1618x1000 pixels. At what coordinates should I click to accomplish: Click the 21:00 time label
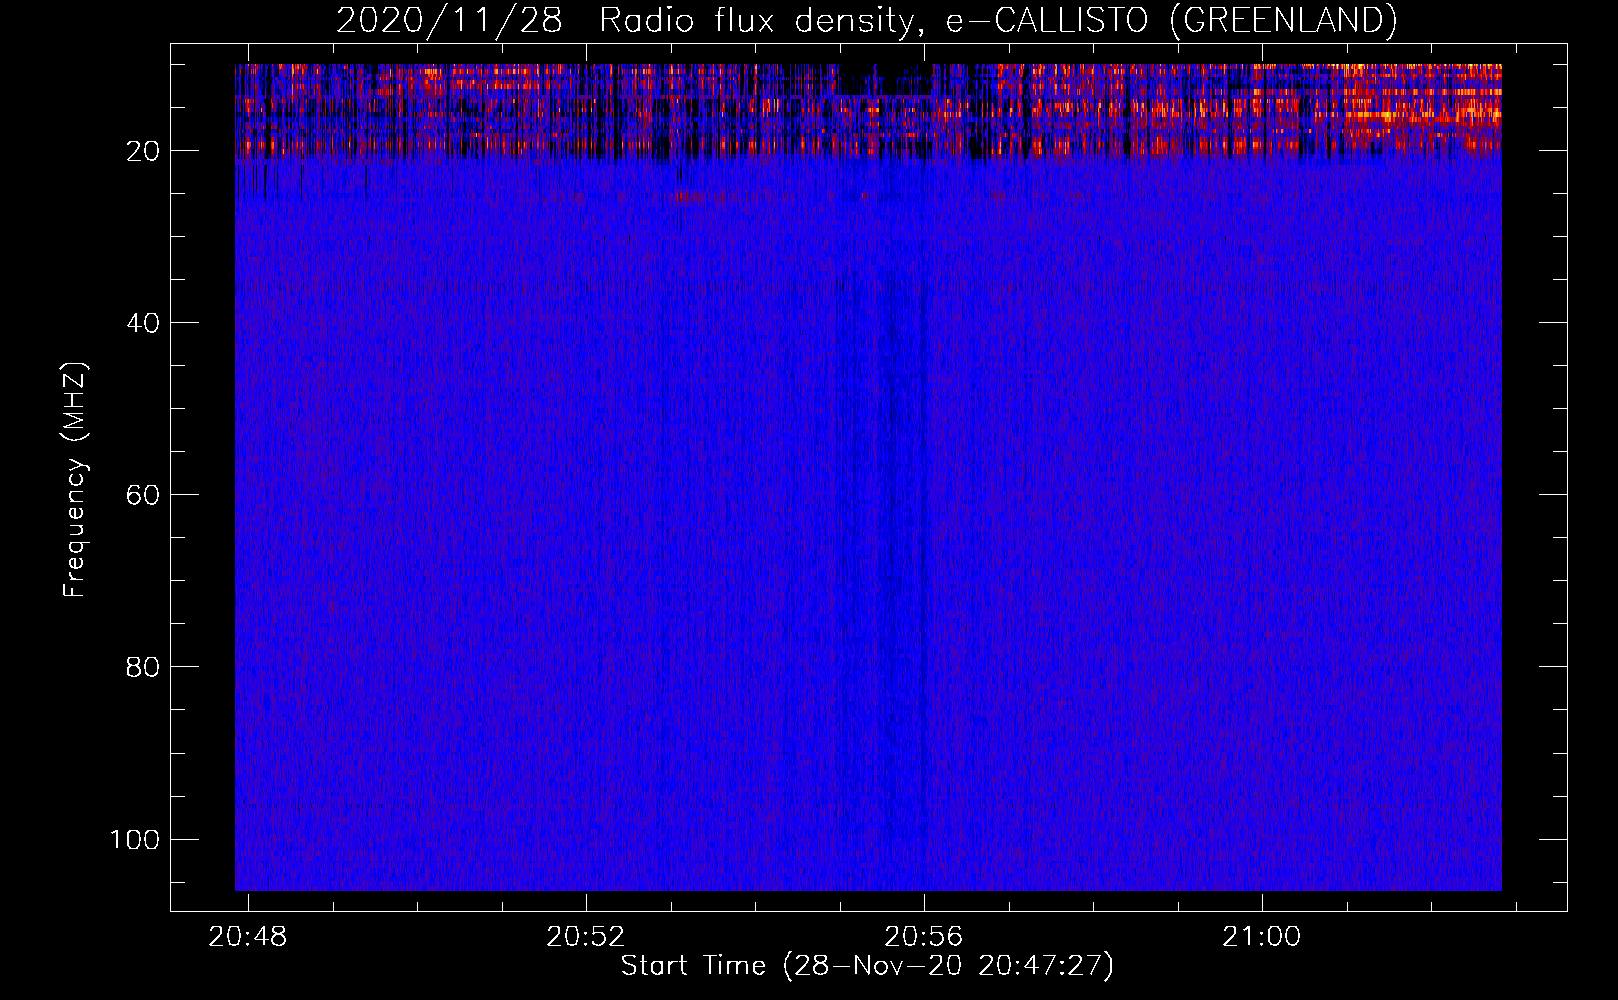(1261, 937)
